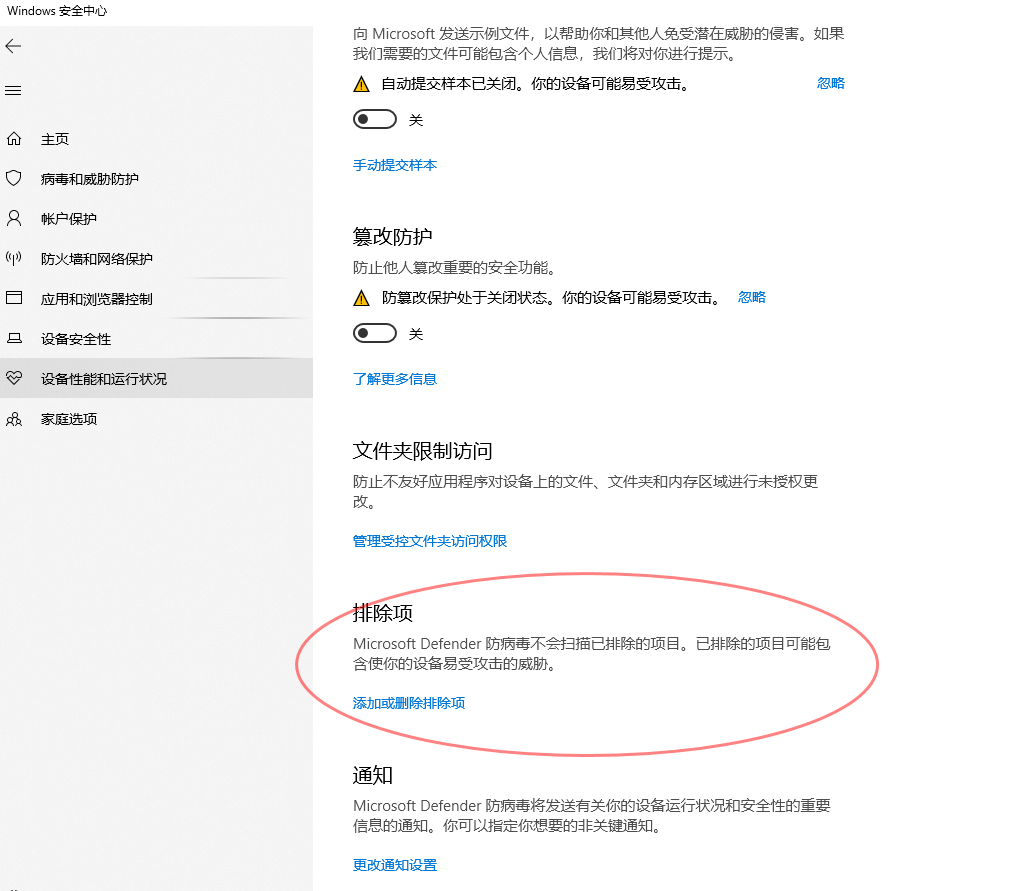
Task: Select the 设备安全性 laptop icon
Action: pos(14,339)
